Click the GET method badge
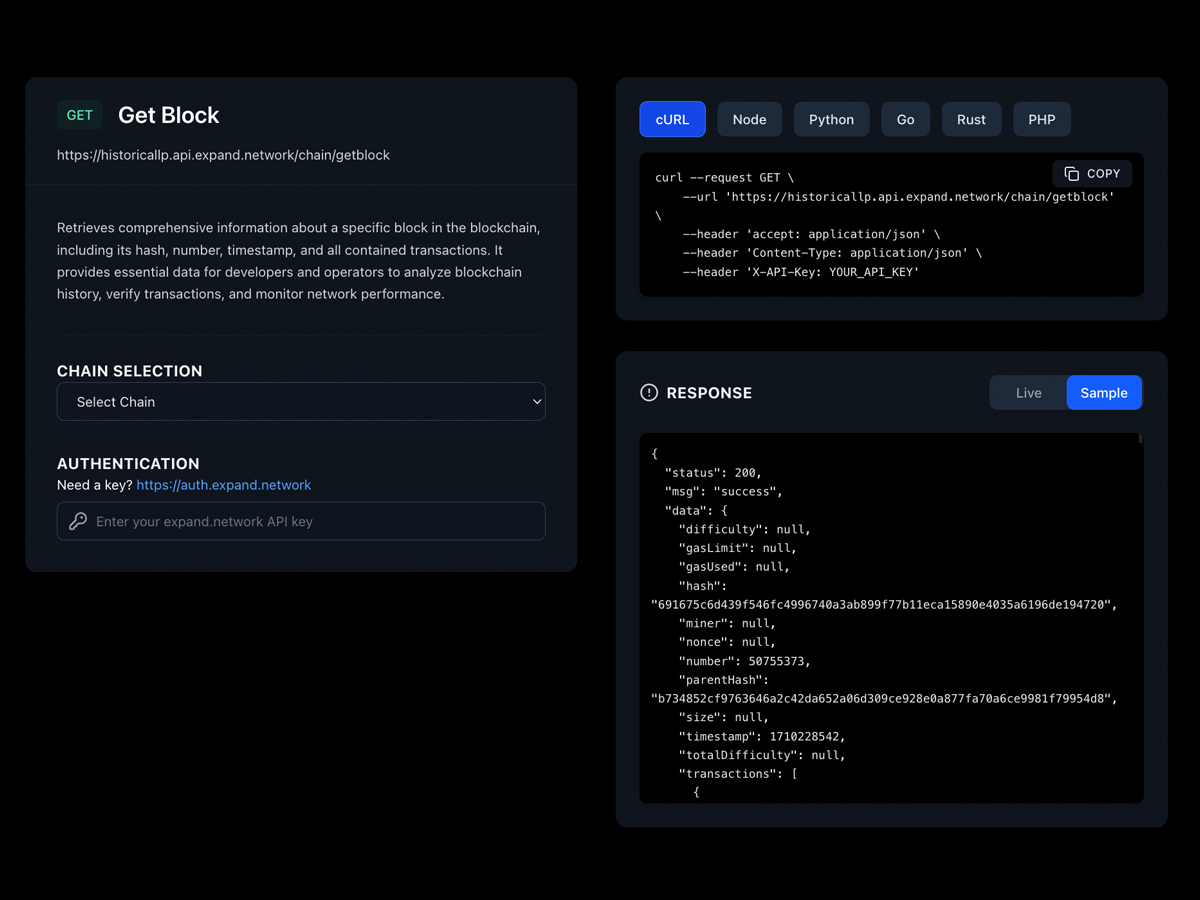 [x=80, y=115]
